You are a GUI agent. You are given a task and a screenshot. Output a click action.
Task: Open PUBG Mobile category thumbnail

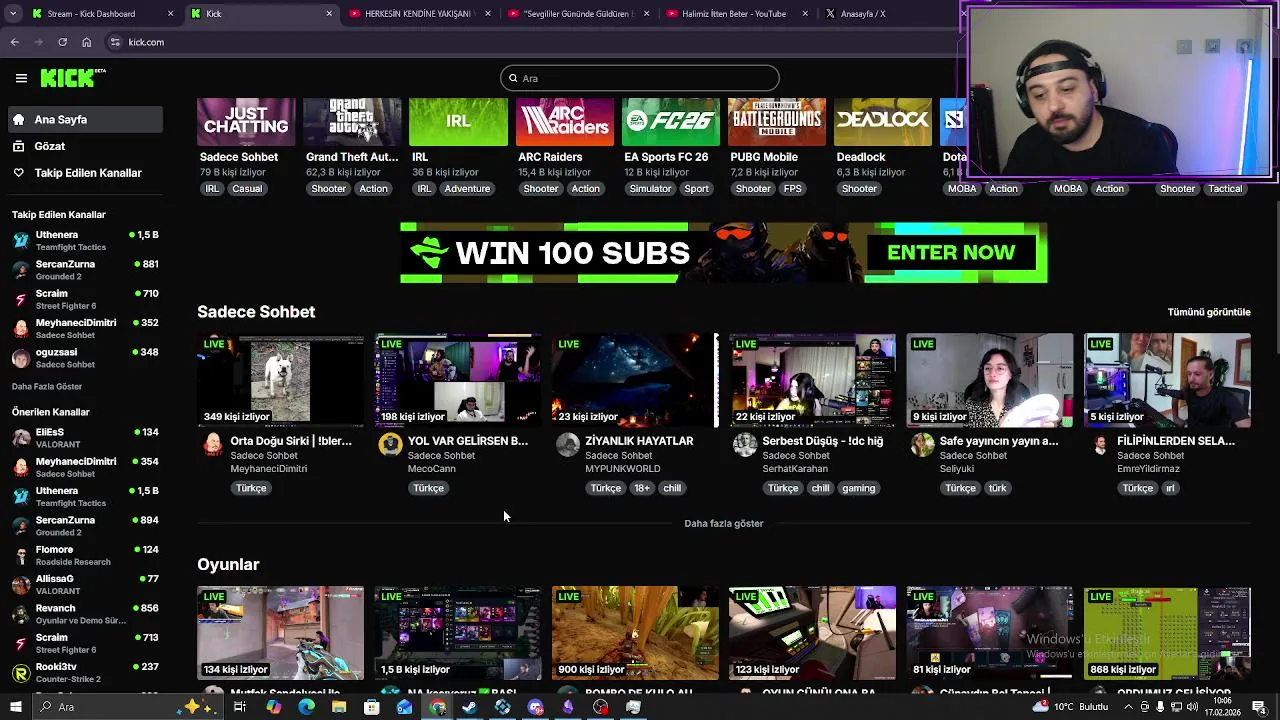(x=776, y=121)
